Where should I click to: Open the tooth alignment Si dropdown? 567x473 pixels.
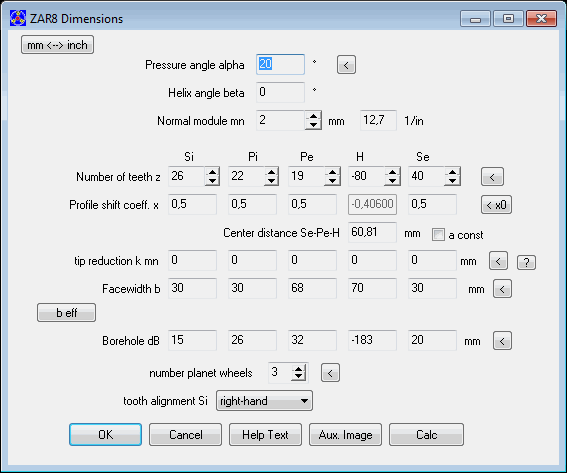pos(264,401)
